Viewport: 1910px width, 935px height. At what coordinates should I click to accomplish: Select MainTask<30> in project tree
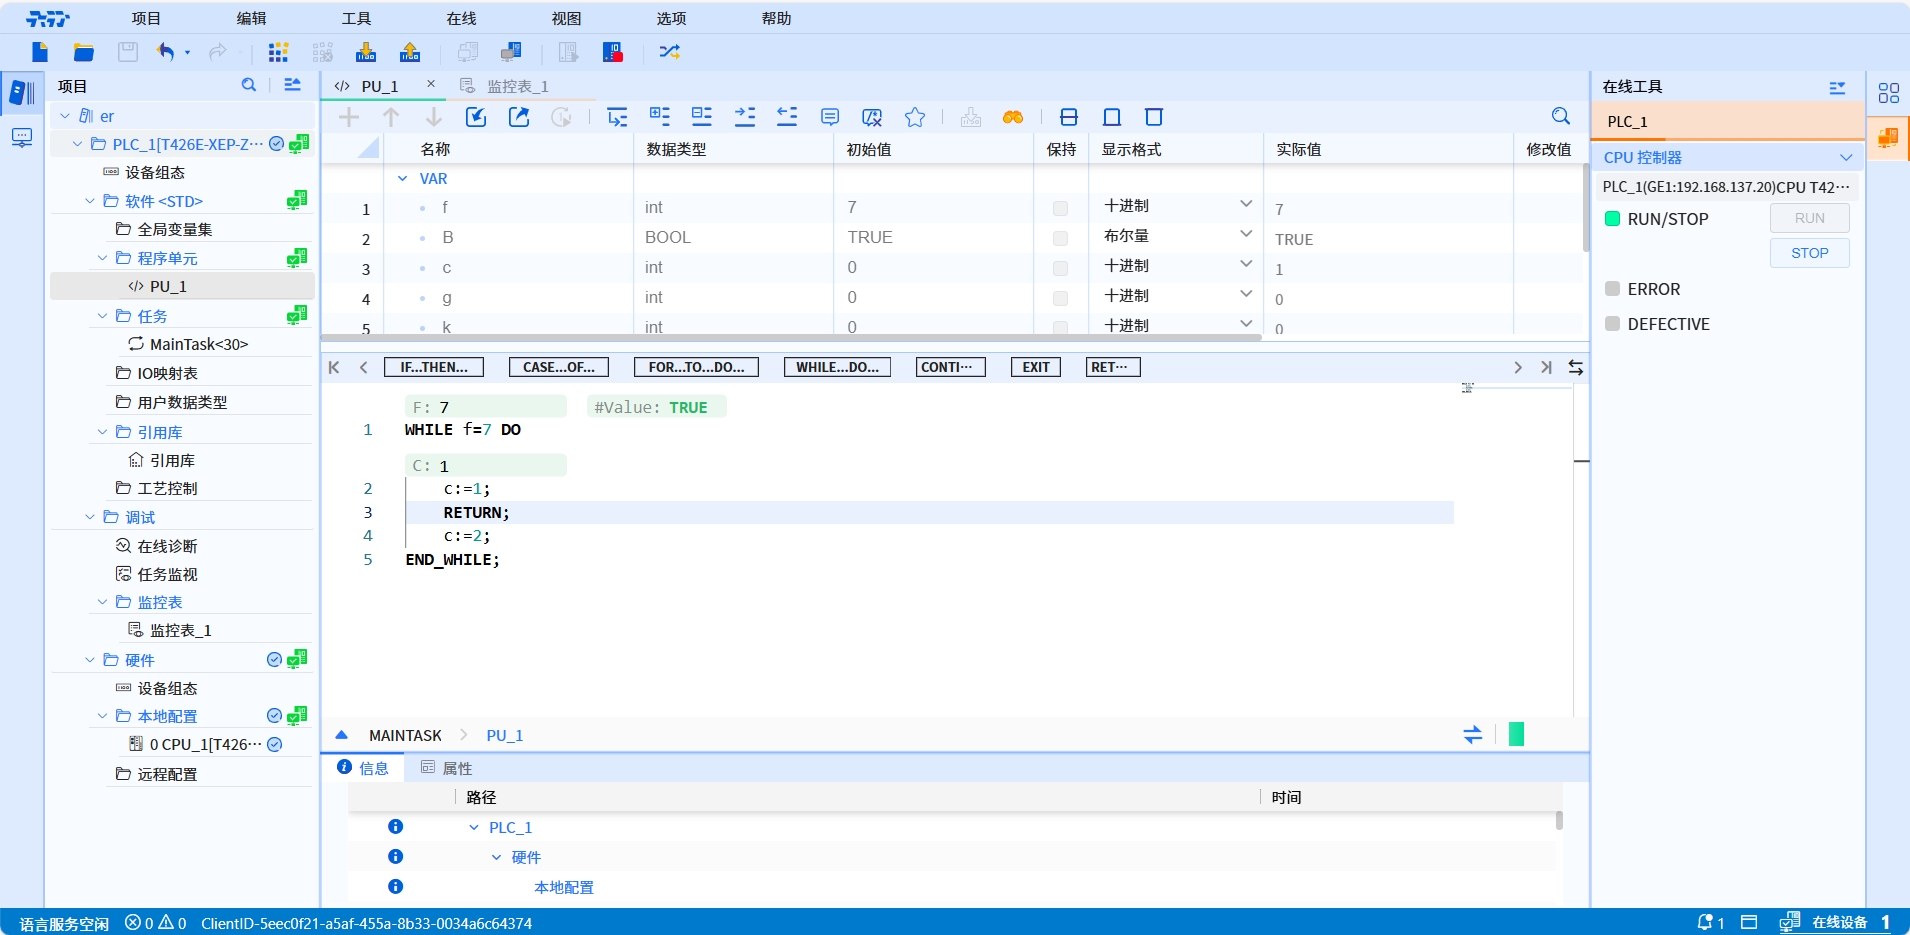[x=198, y=344]
